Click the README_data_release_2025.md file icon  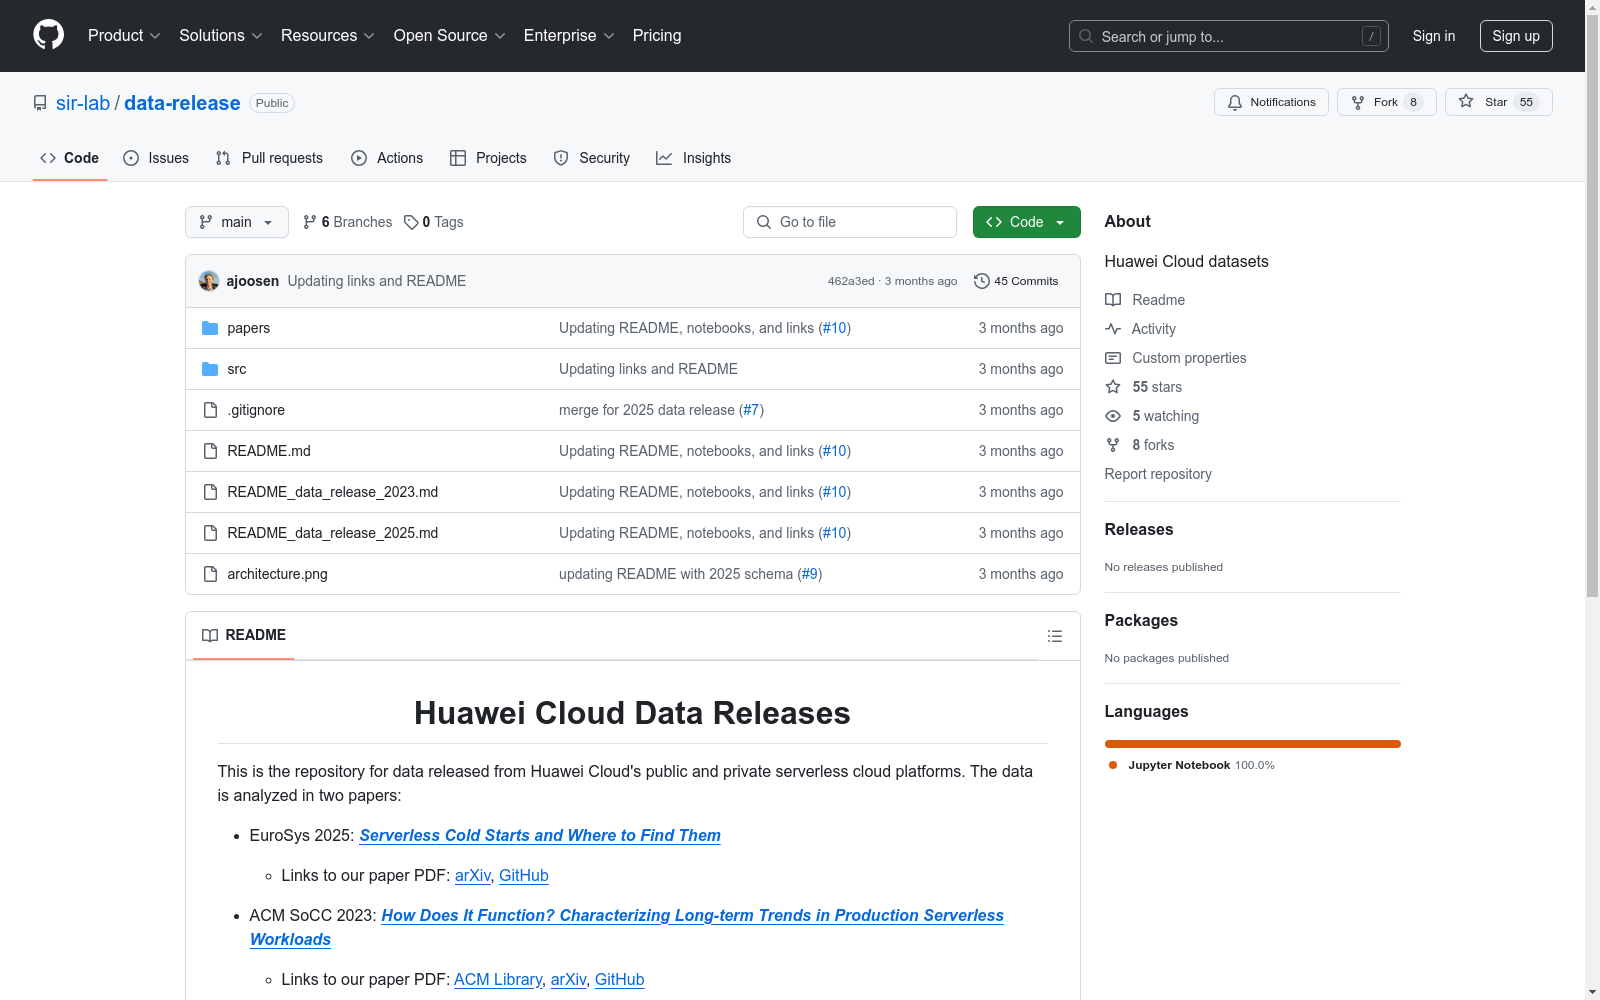[210, 533]
